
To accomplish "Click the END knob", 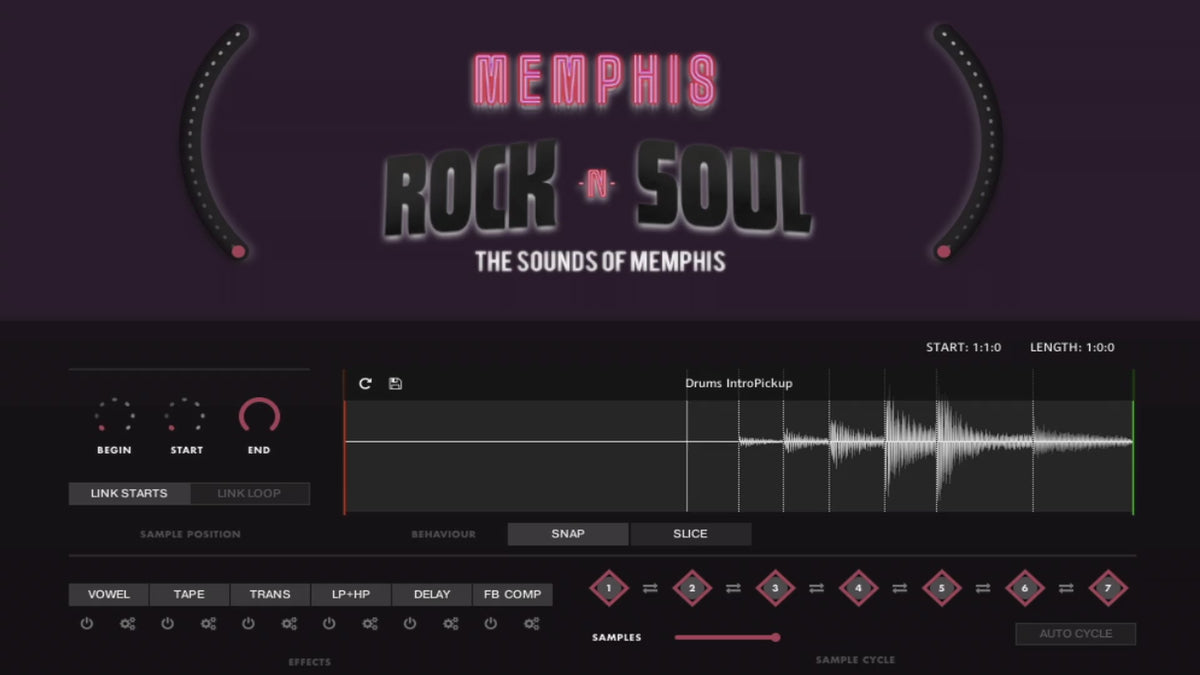I will click(259, 415).
